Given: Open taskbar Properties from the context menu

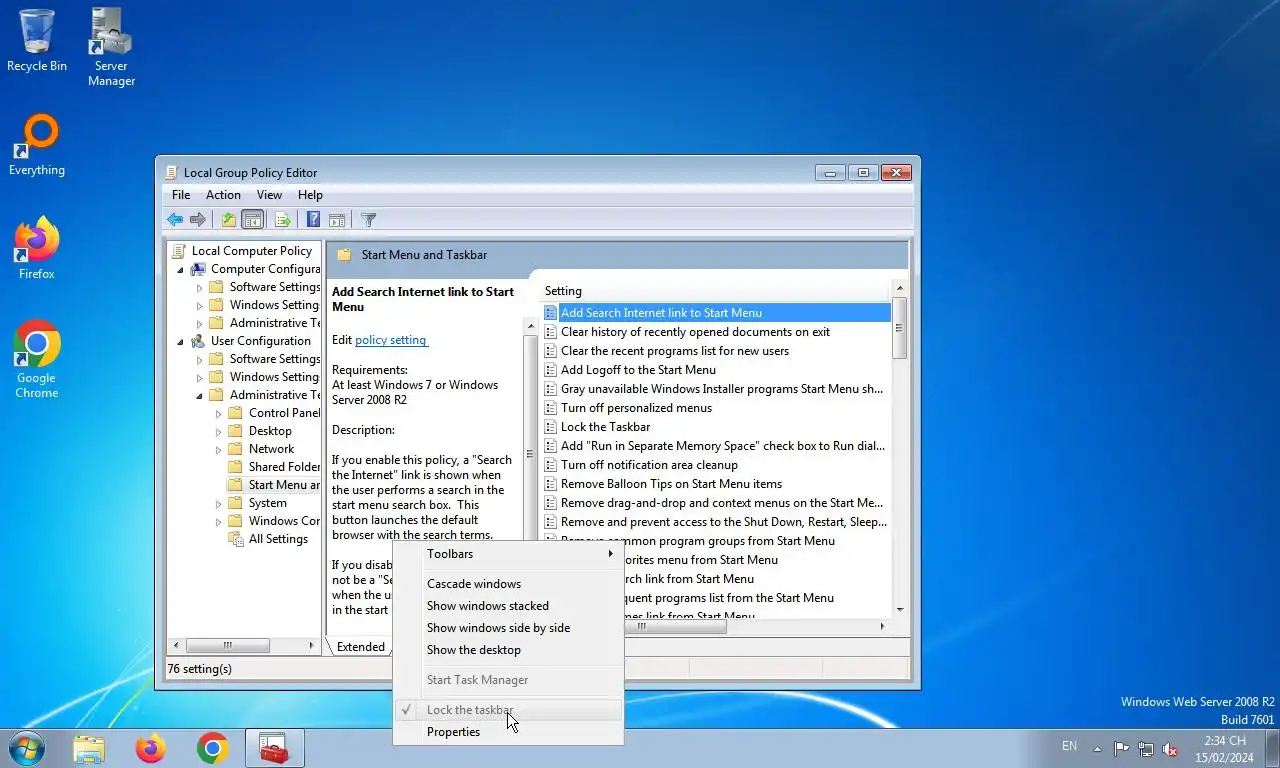Looking at the screenshot, I should click(x=507, y=732).
